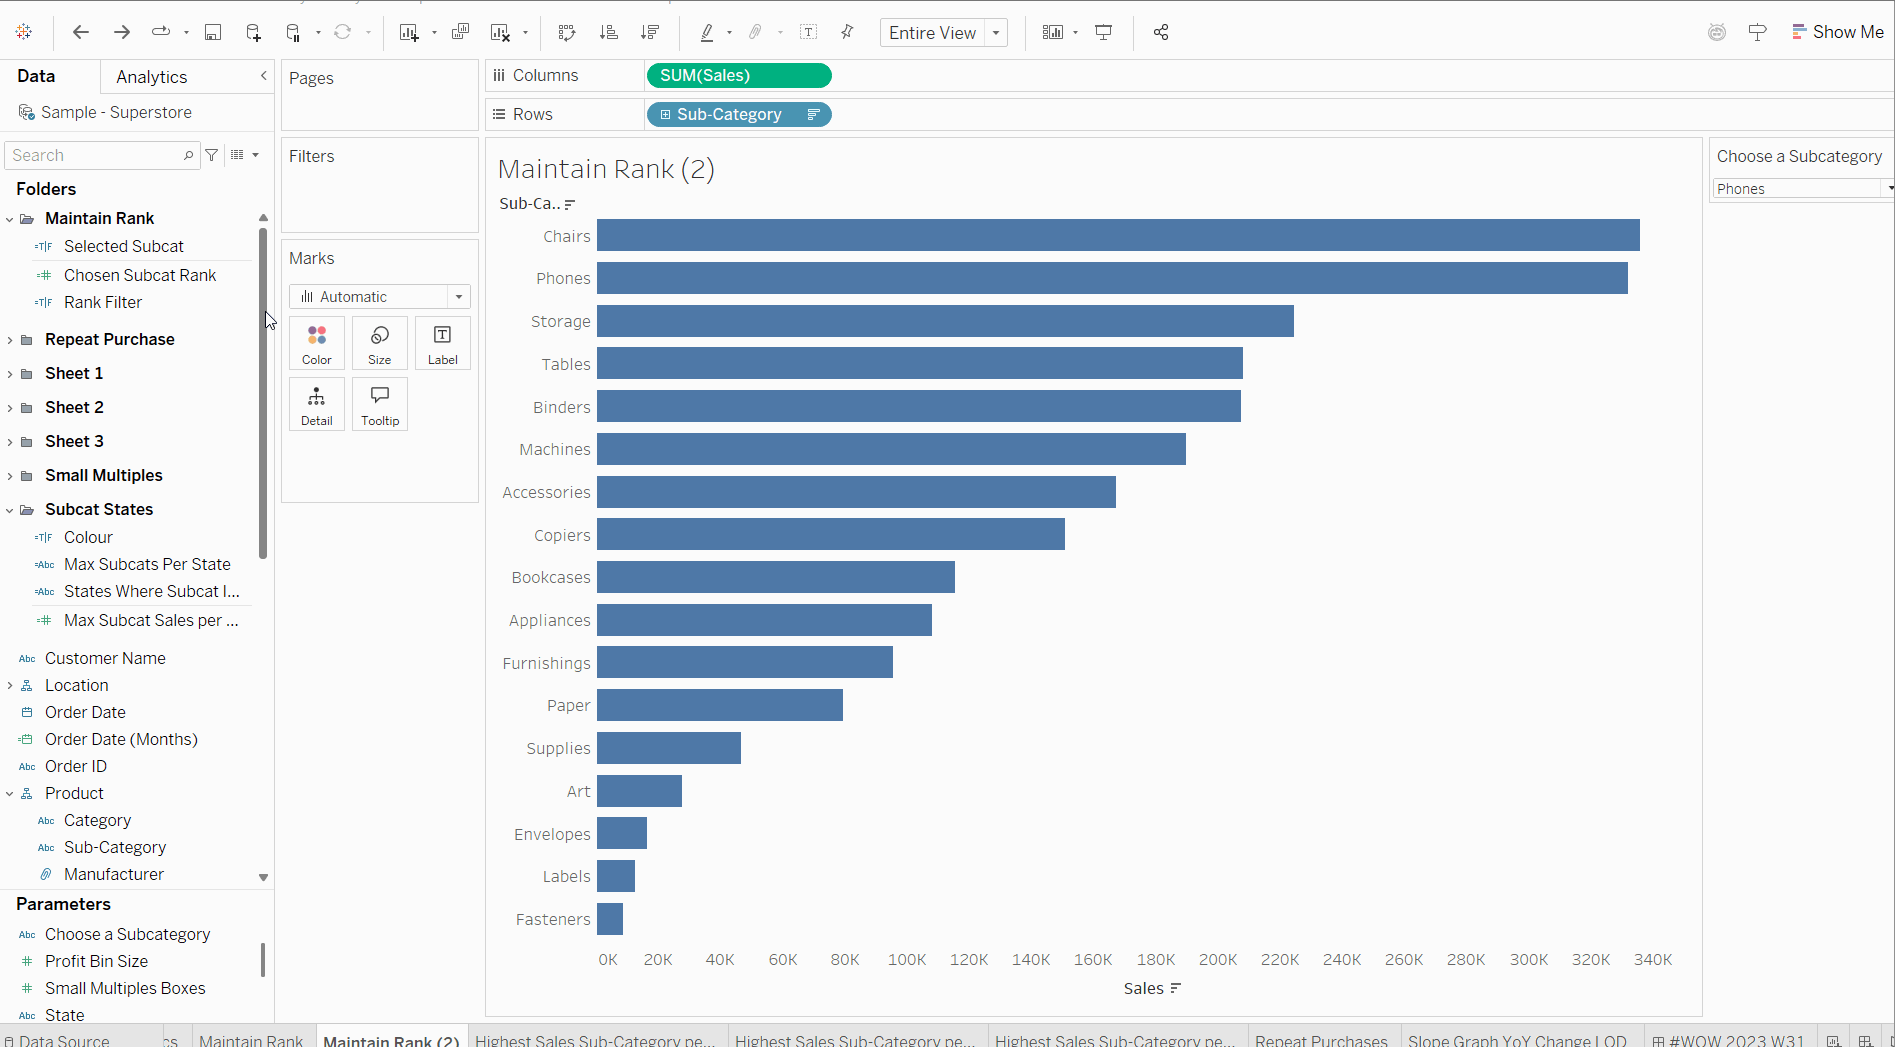Viewport: 1895px width, 1047px height.
Task: Click the data pane Search field
Action: (x=95, y=155)
